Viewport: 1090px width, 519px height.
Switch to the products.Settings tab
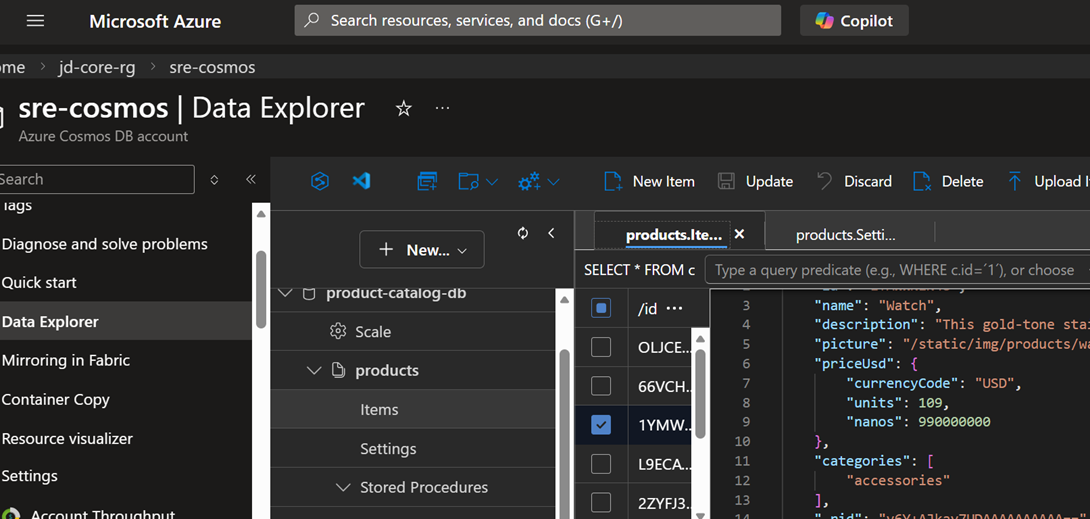tap(845, 236)
